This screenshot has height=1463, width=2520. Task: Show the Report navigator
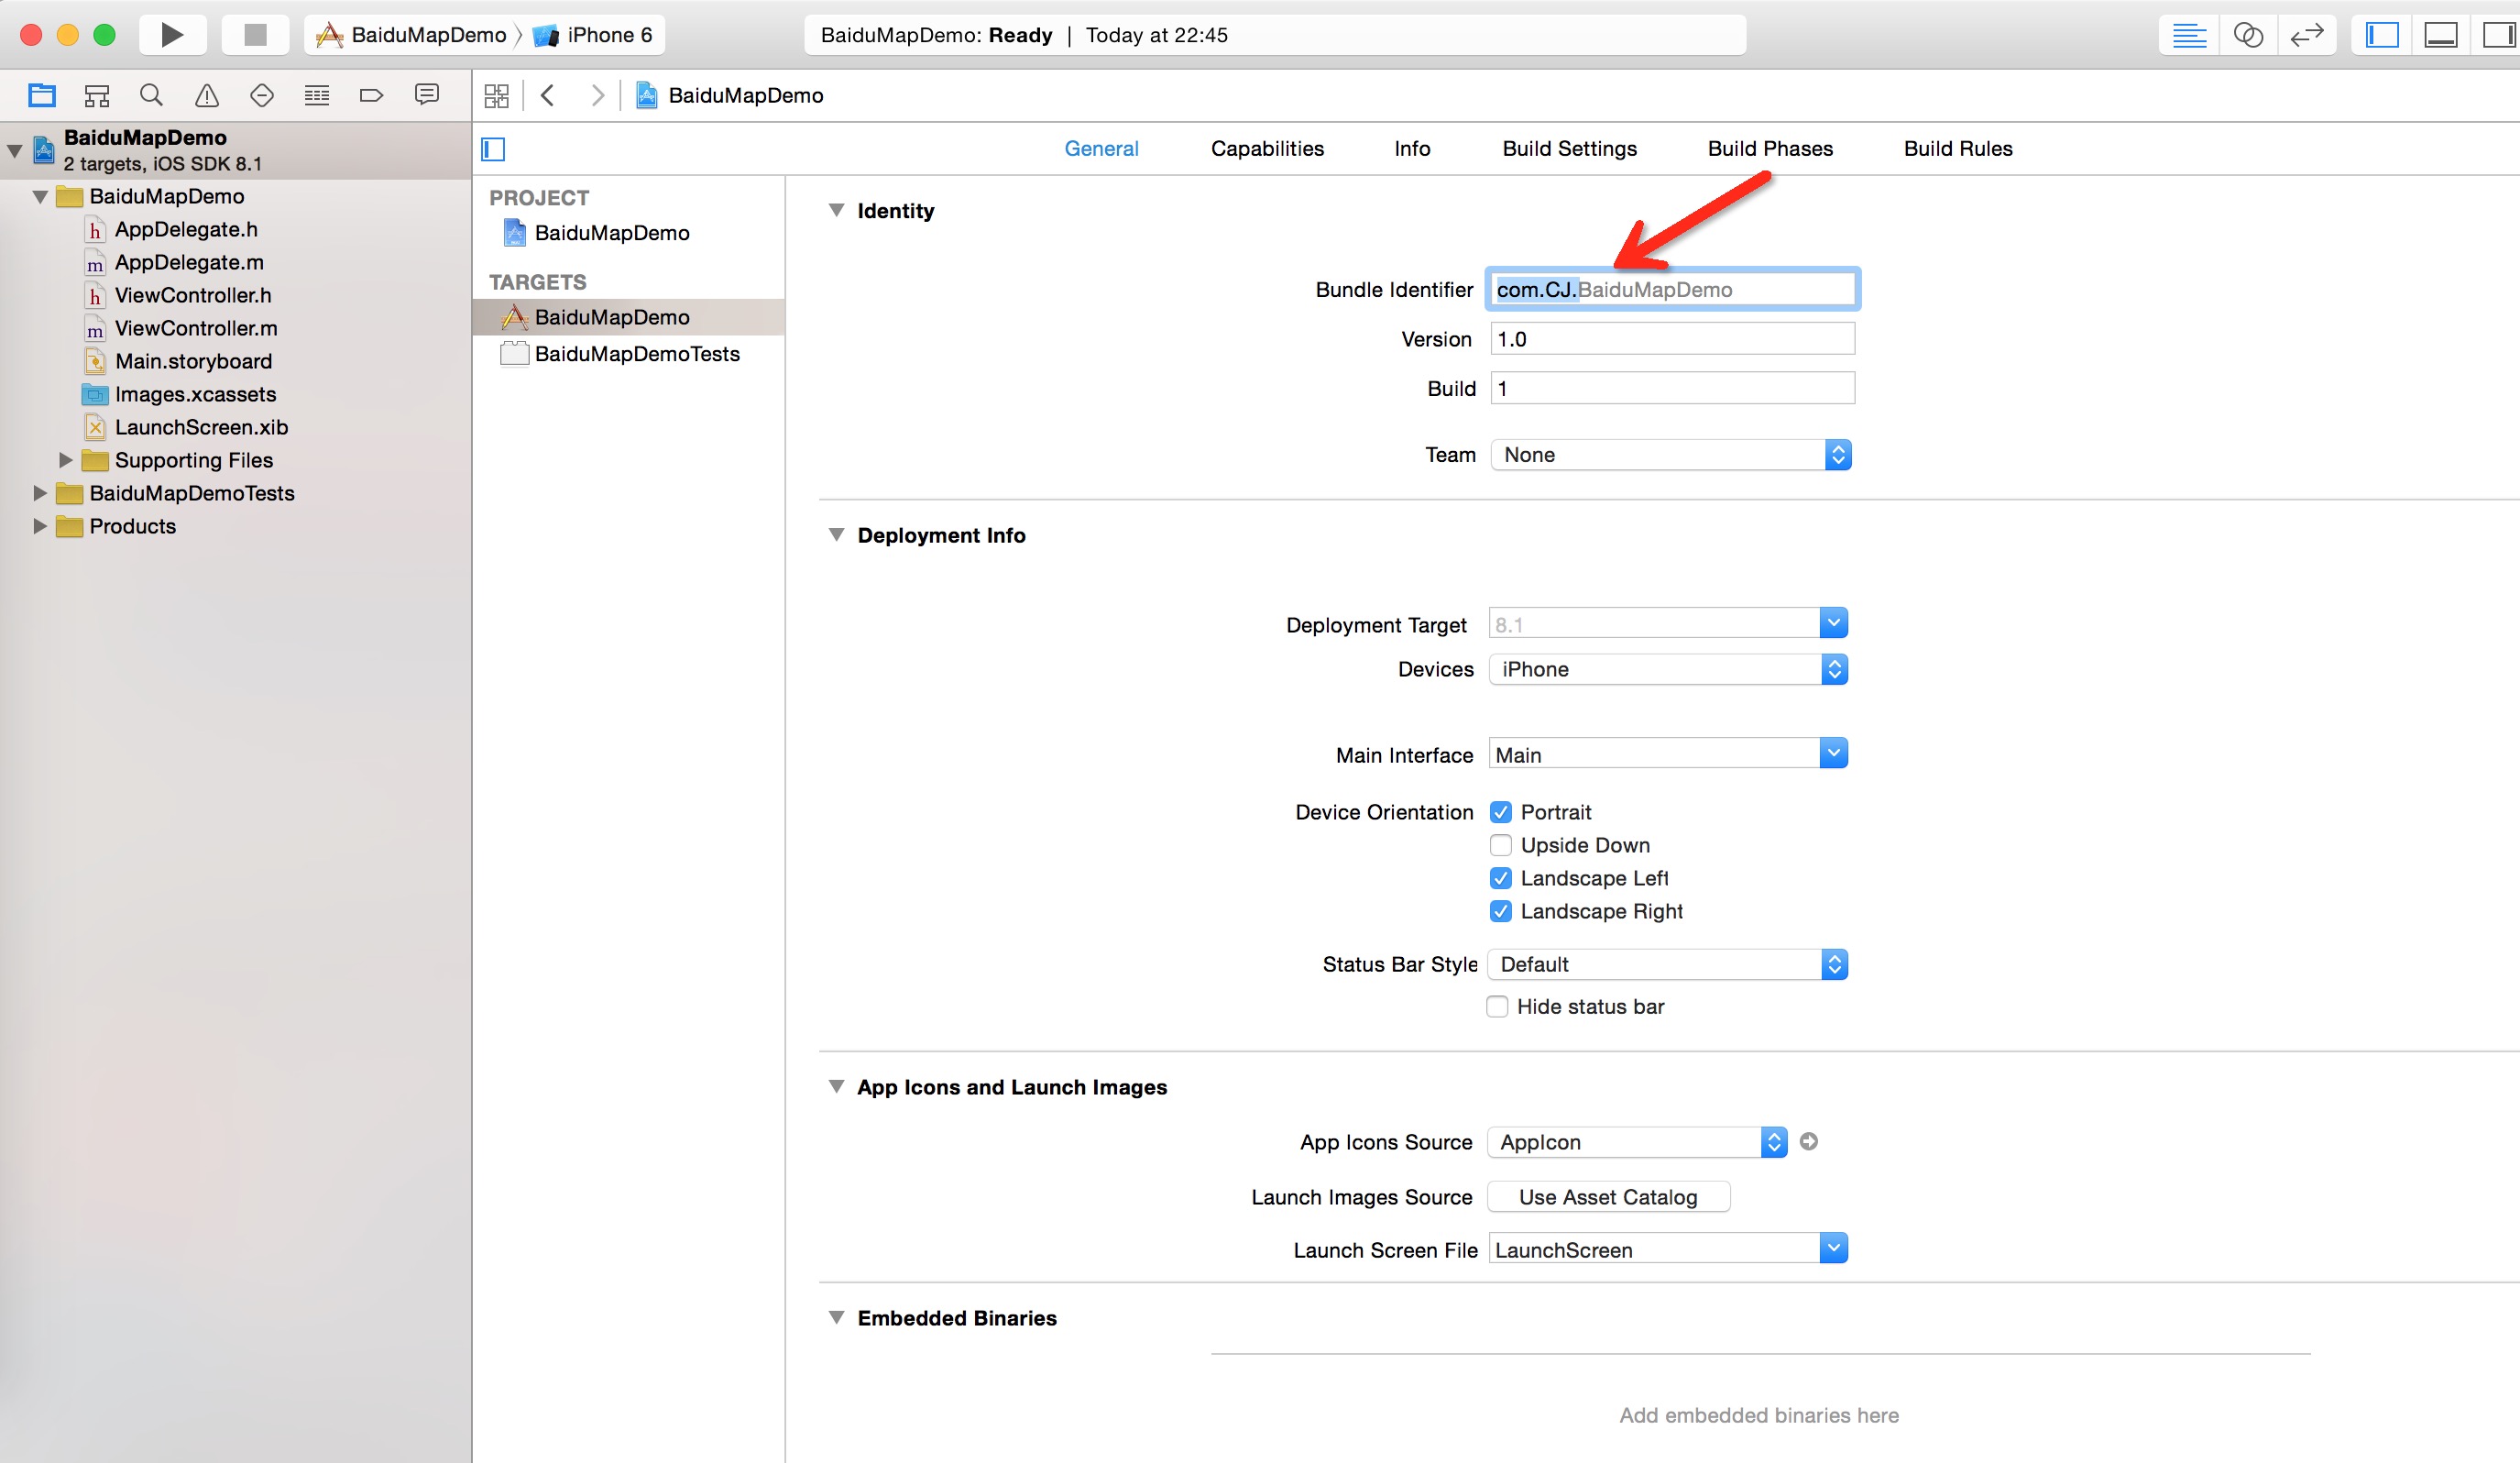pos(427,95)
